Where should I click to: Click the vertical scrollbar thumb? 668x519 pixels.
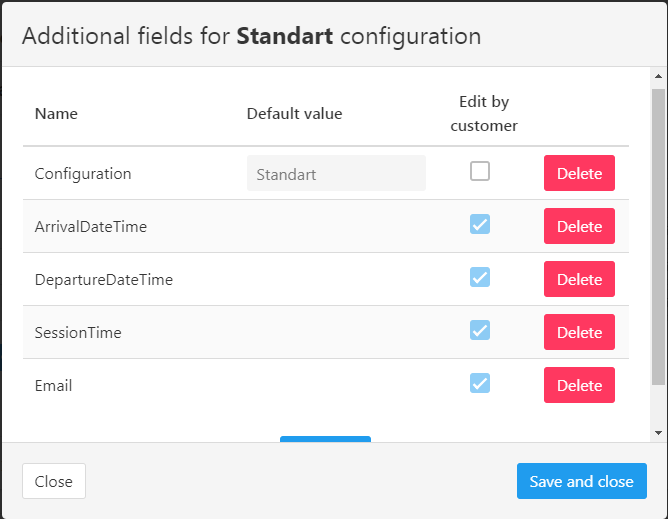click(x=658, y=235)
